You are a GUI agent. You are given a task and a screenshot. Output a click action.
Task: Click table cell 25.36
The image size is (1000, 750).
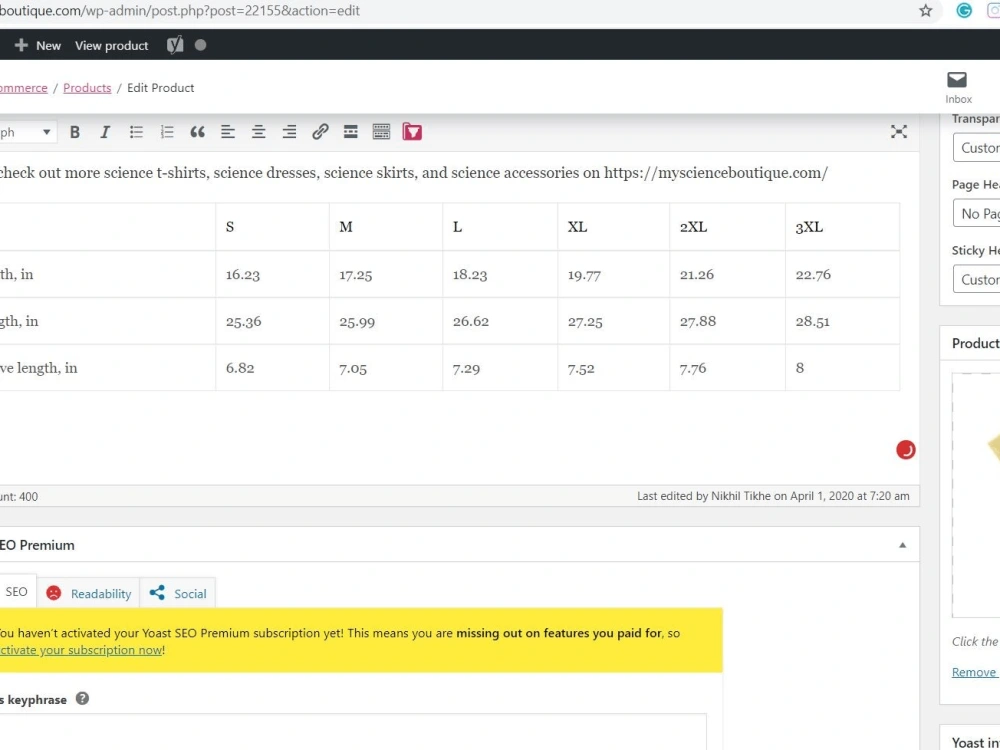pyautogui.click(x=272, y=321)
